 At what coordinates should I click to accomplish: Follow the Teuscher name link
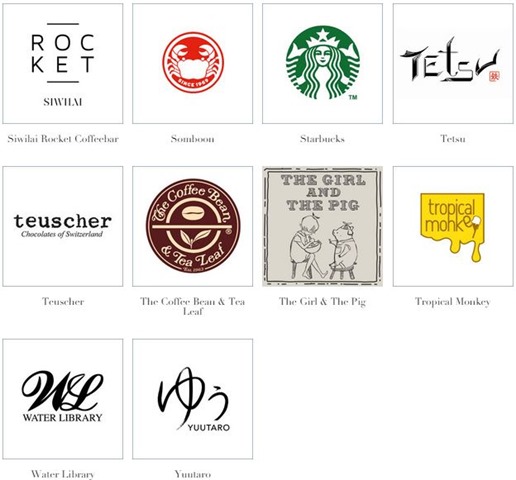pos(63,301)
